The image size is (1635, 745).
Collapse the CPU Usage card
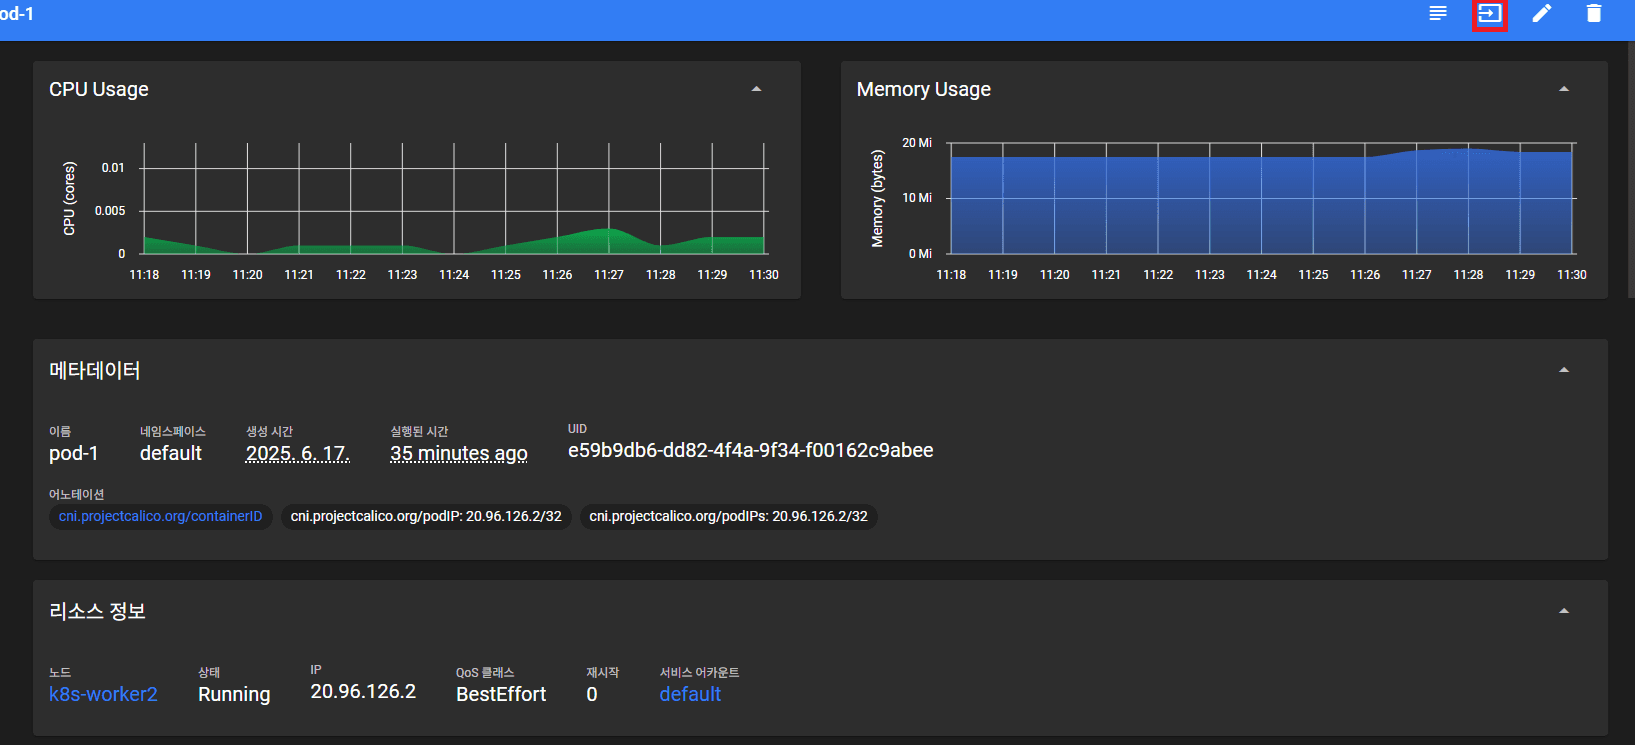coord(756,89)
